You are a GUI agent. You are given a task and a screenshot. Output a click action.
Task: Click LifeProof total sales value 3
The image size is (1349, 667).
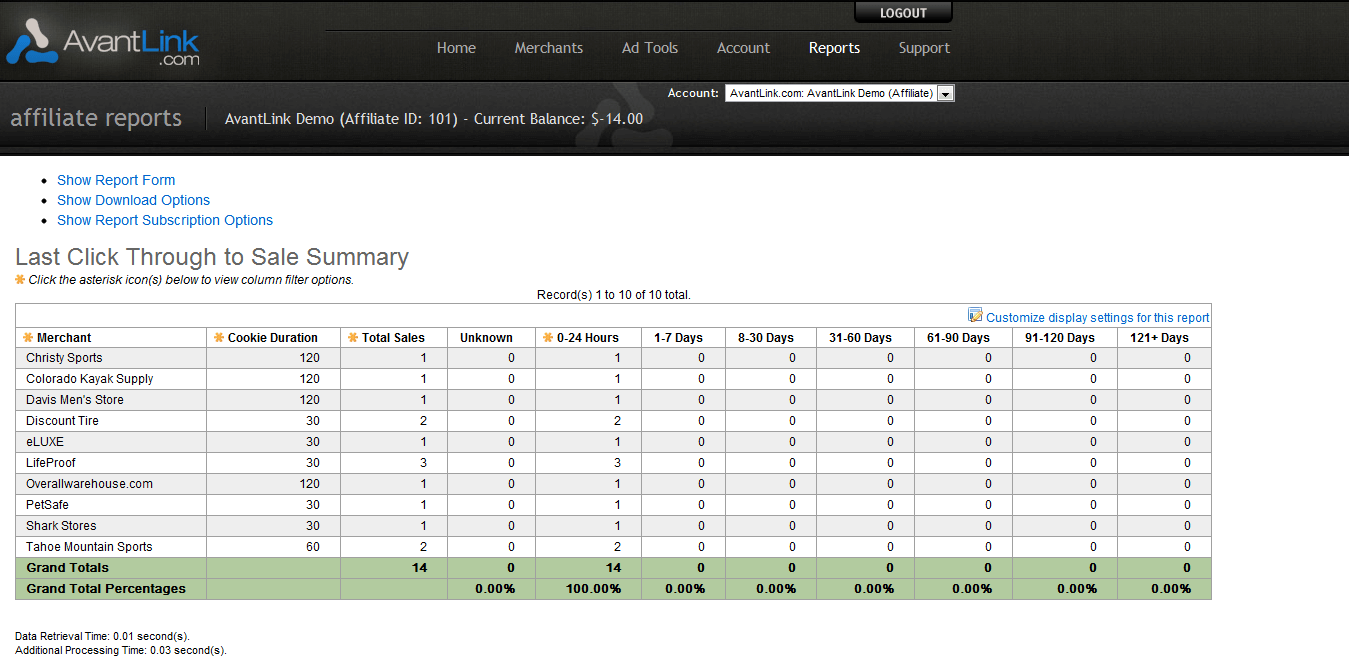pyautogui.click(x=423, y=463)
